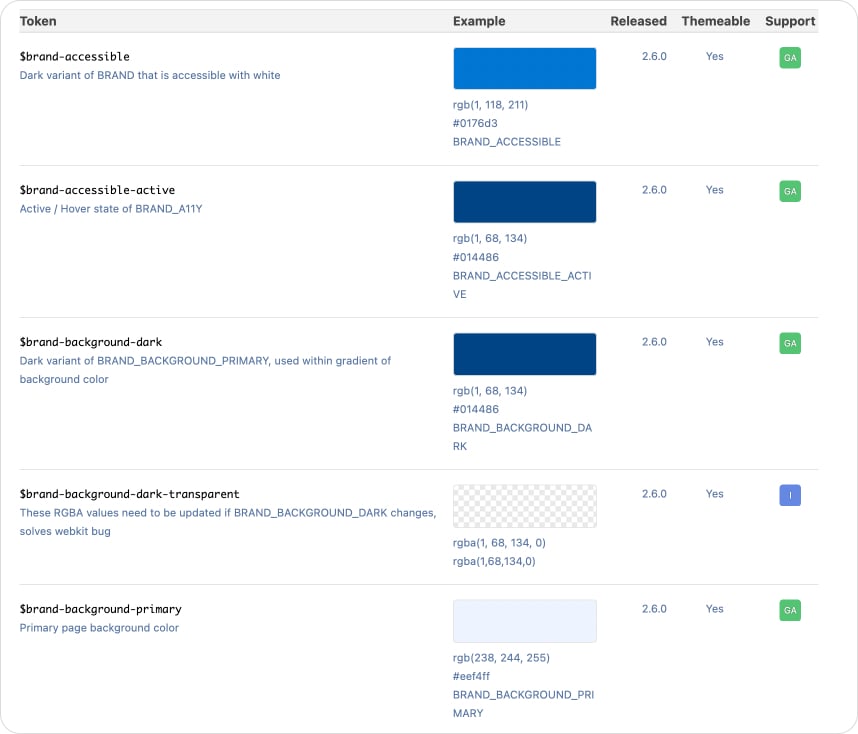858x734 pixels.
Task: Click the Token column header
Action: tap(38, 21)
